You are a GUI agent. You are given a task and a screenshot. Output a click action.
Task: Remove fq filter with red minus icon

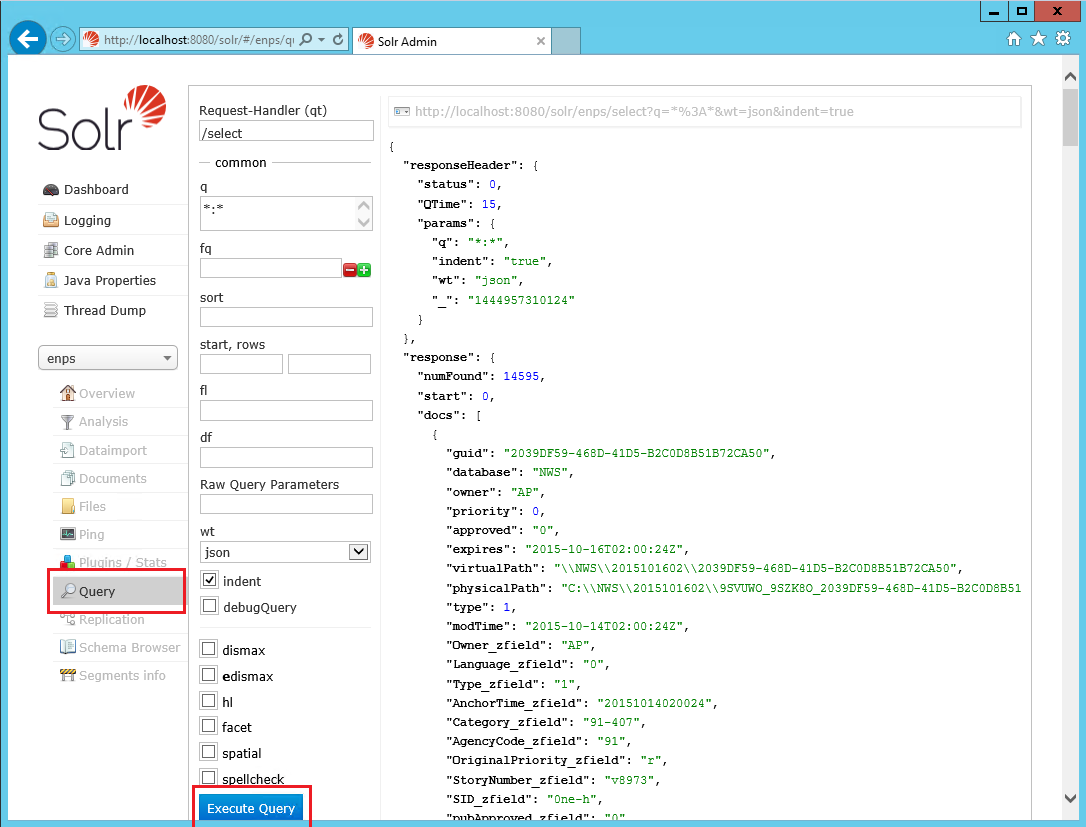350,270
